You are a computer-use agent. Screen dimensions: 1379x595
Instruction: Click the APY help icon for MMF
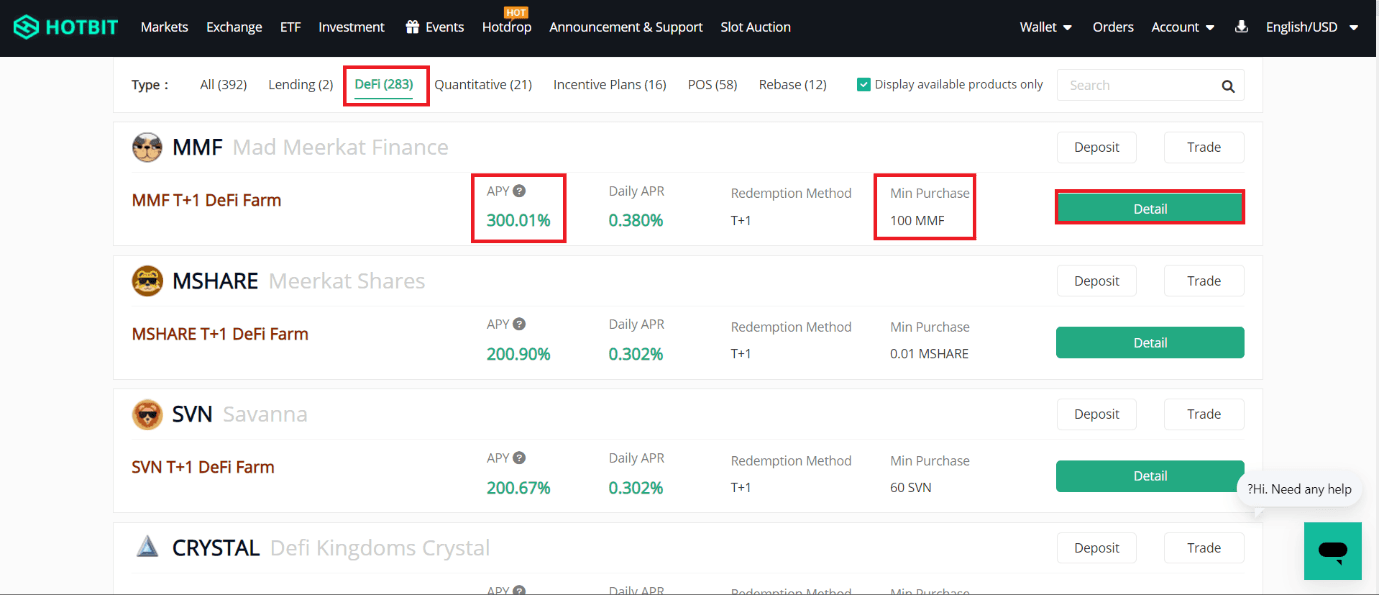pyautogui.click(x=520, y=191)
